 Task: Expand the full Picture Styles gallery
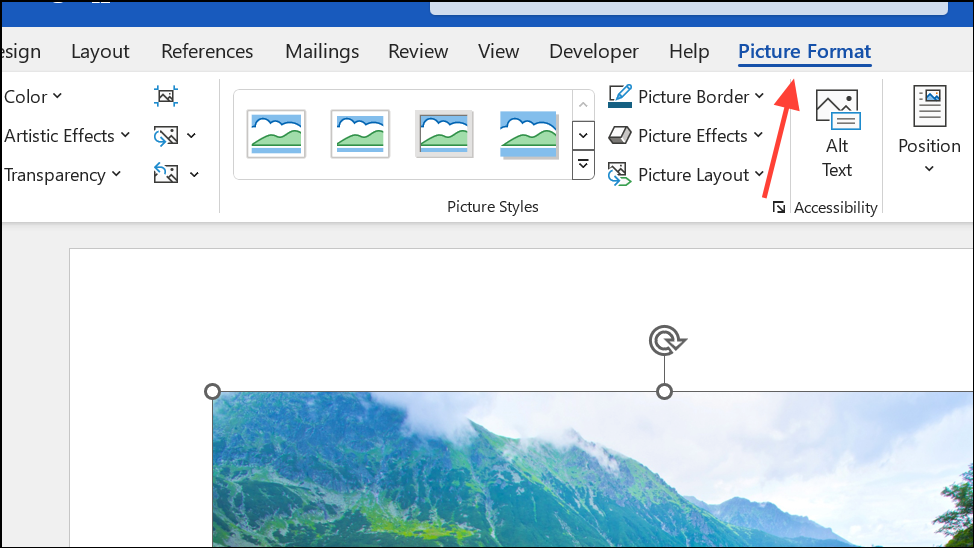[x=583, y=165]
